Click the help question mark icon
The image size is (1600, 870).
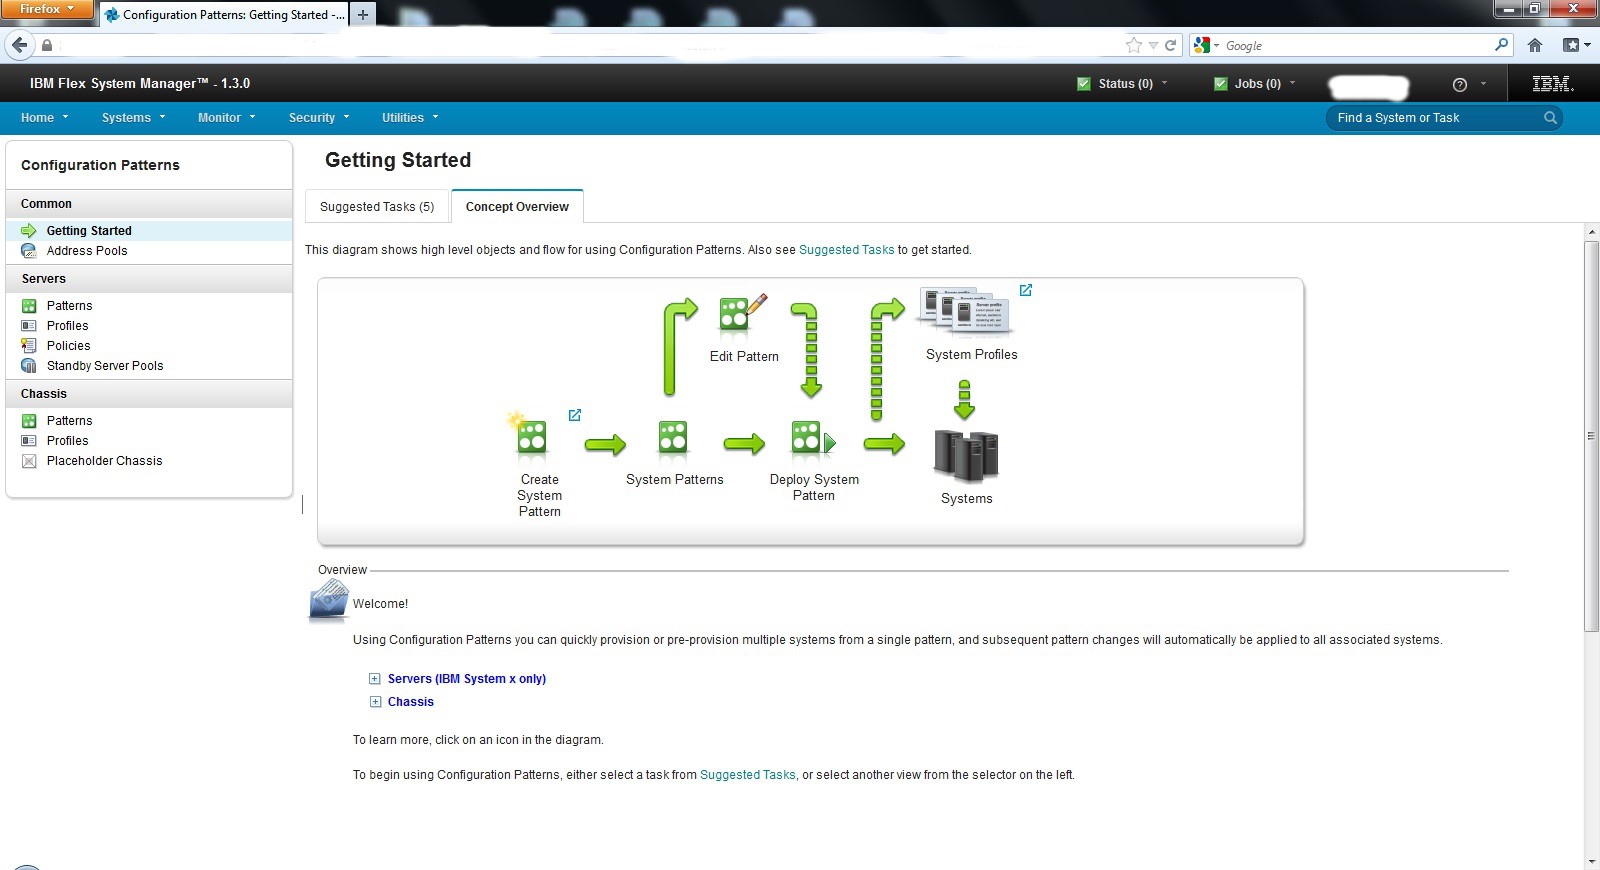(1459, 85)
